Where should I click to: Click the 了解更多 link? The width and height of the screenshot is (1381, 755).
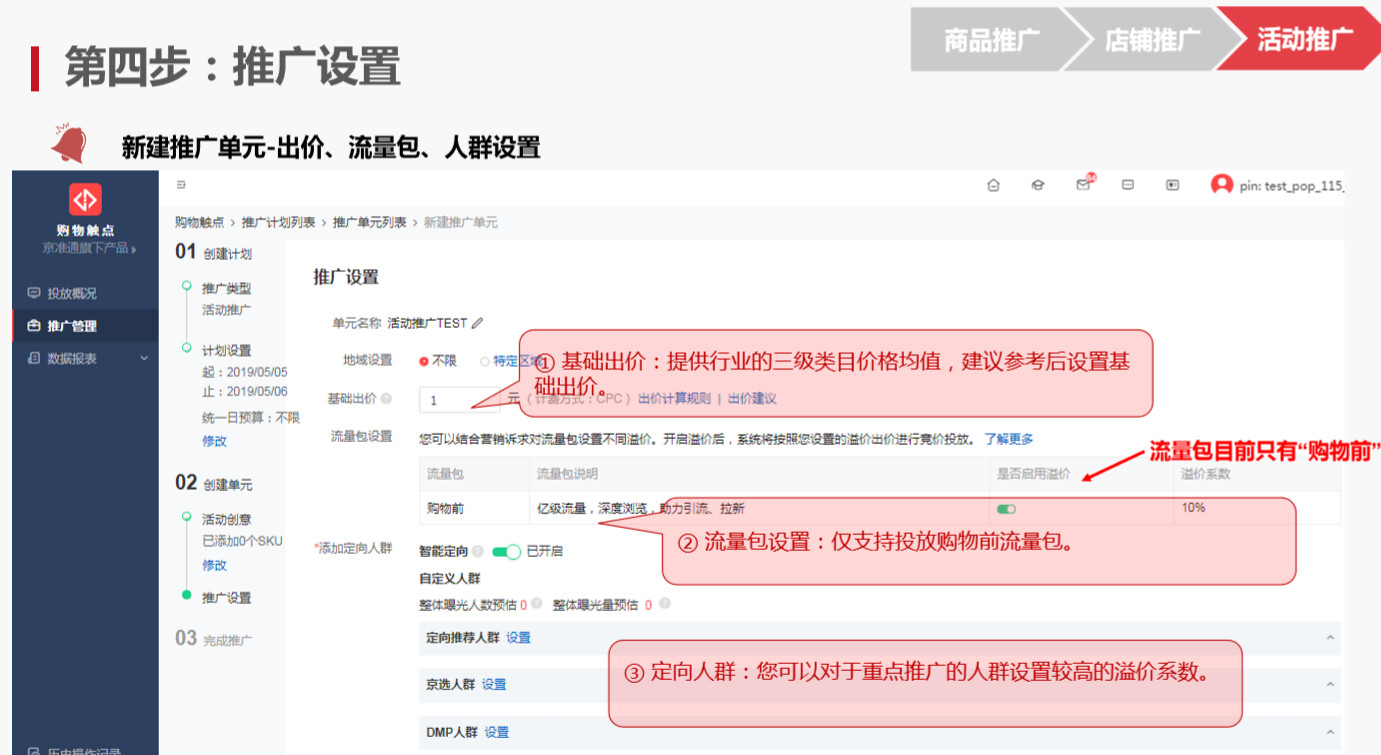[x=1008, y=439]
